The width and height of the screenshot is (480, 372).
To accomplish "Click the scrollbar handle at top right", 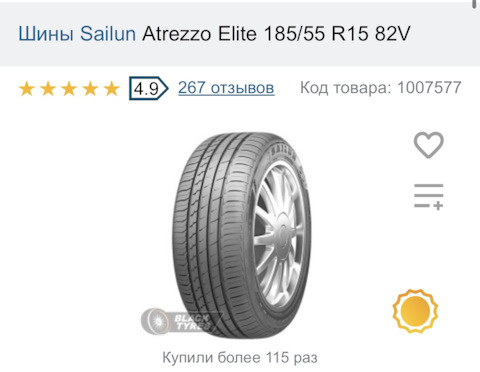I will [474, 4].
